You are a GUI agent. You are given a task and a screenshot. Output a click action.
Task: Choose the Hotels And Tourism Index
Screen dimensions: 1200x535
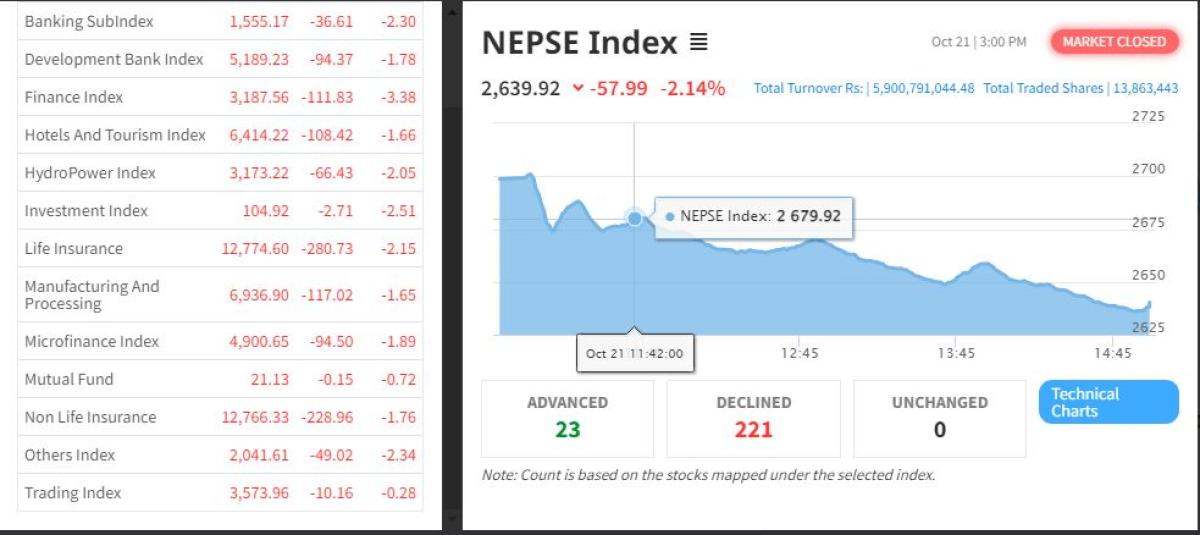click(115, 135)
